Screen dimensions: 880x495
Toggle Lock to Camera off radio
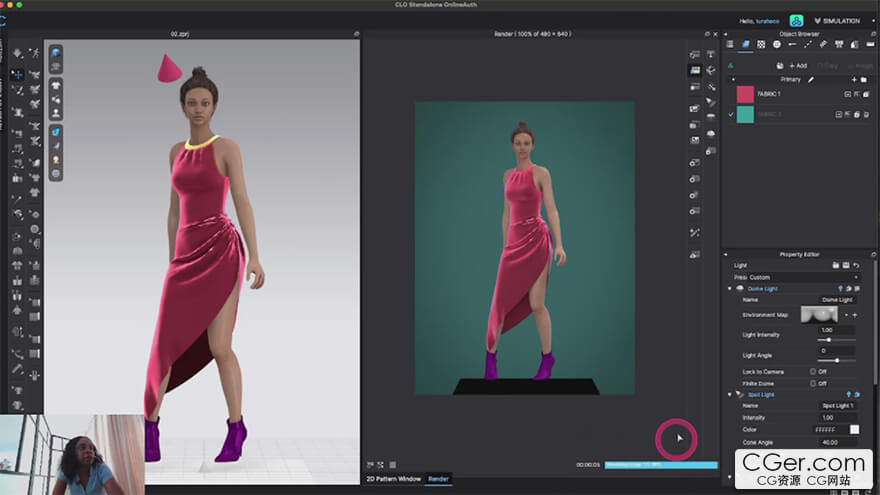(813, 371)
